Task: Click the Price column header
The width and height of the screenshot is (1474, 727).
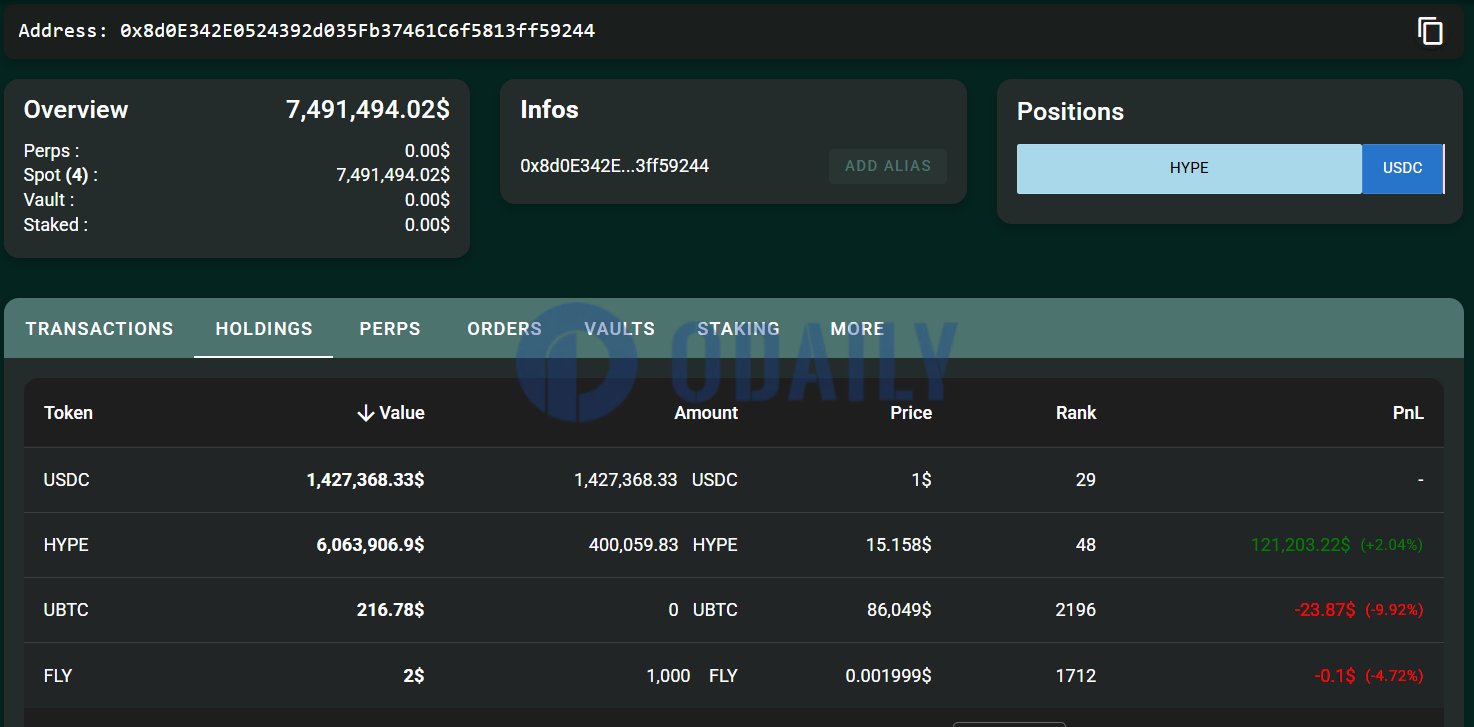Action: pos(911,413)
